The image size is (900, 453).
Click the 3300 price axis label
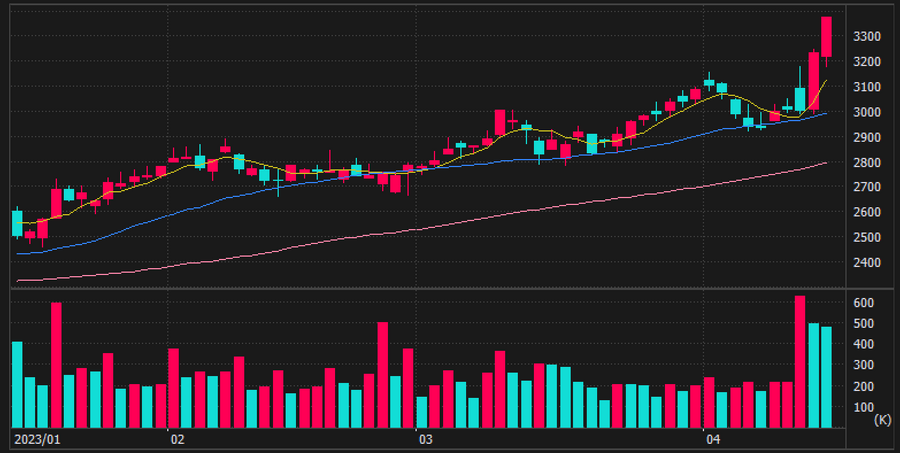click(867, 37)
